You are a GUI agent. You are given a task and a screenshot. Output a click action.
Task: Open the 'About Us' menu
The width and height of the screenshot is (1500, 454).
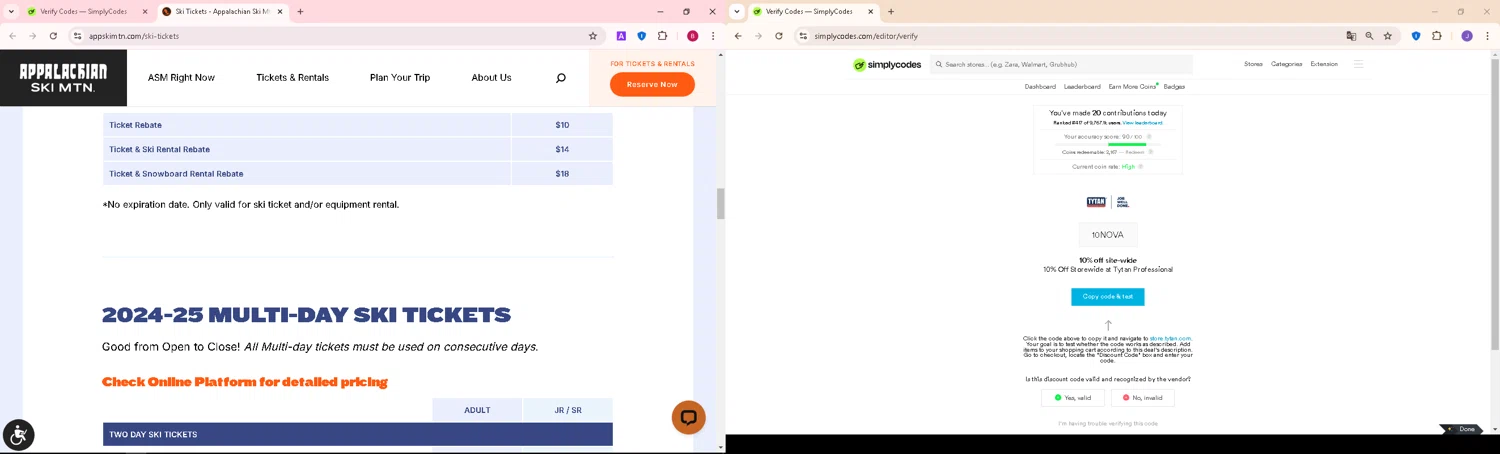[x=491, y=78]
